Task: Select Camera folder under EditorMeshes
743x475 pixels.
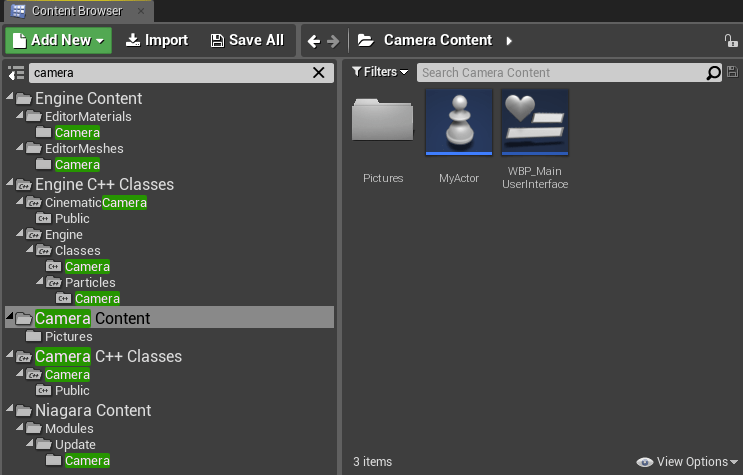Action: (x=77, y=165)
